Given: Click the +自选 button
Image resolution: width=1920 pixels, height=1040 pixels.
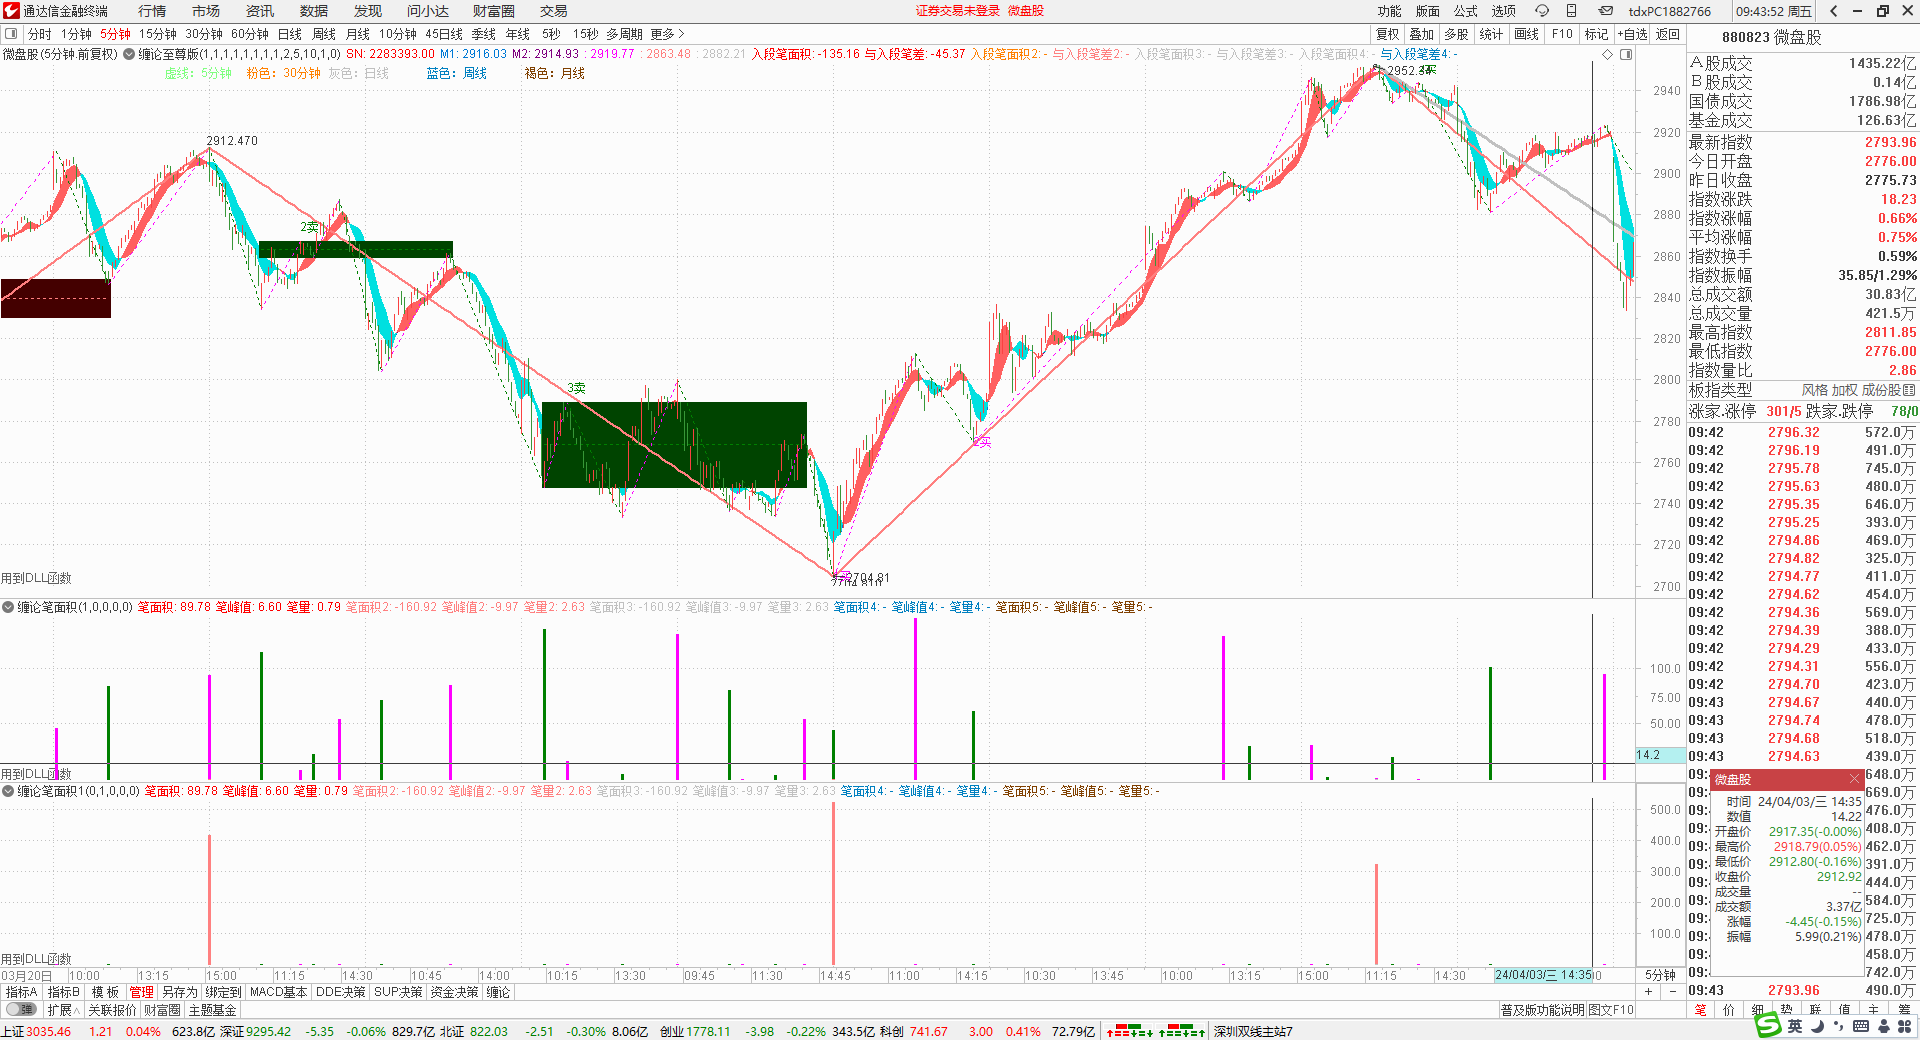Looking at the screenshot, I should [1632, 34].
